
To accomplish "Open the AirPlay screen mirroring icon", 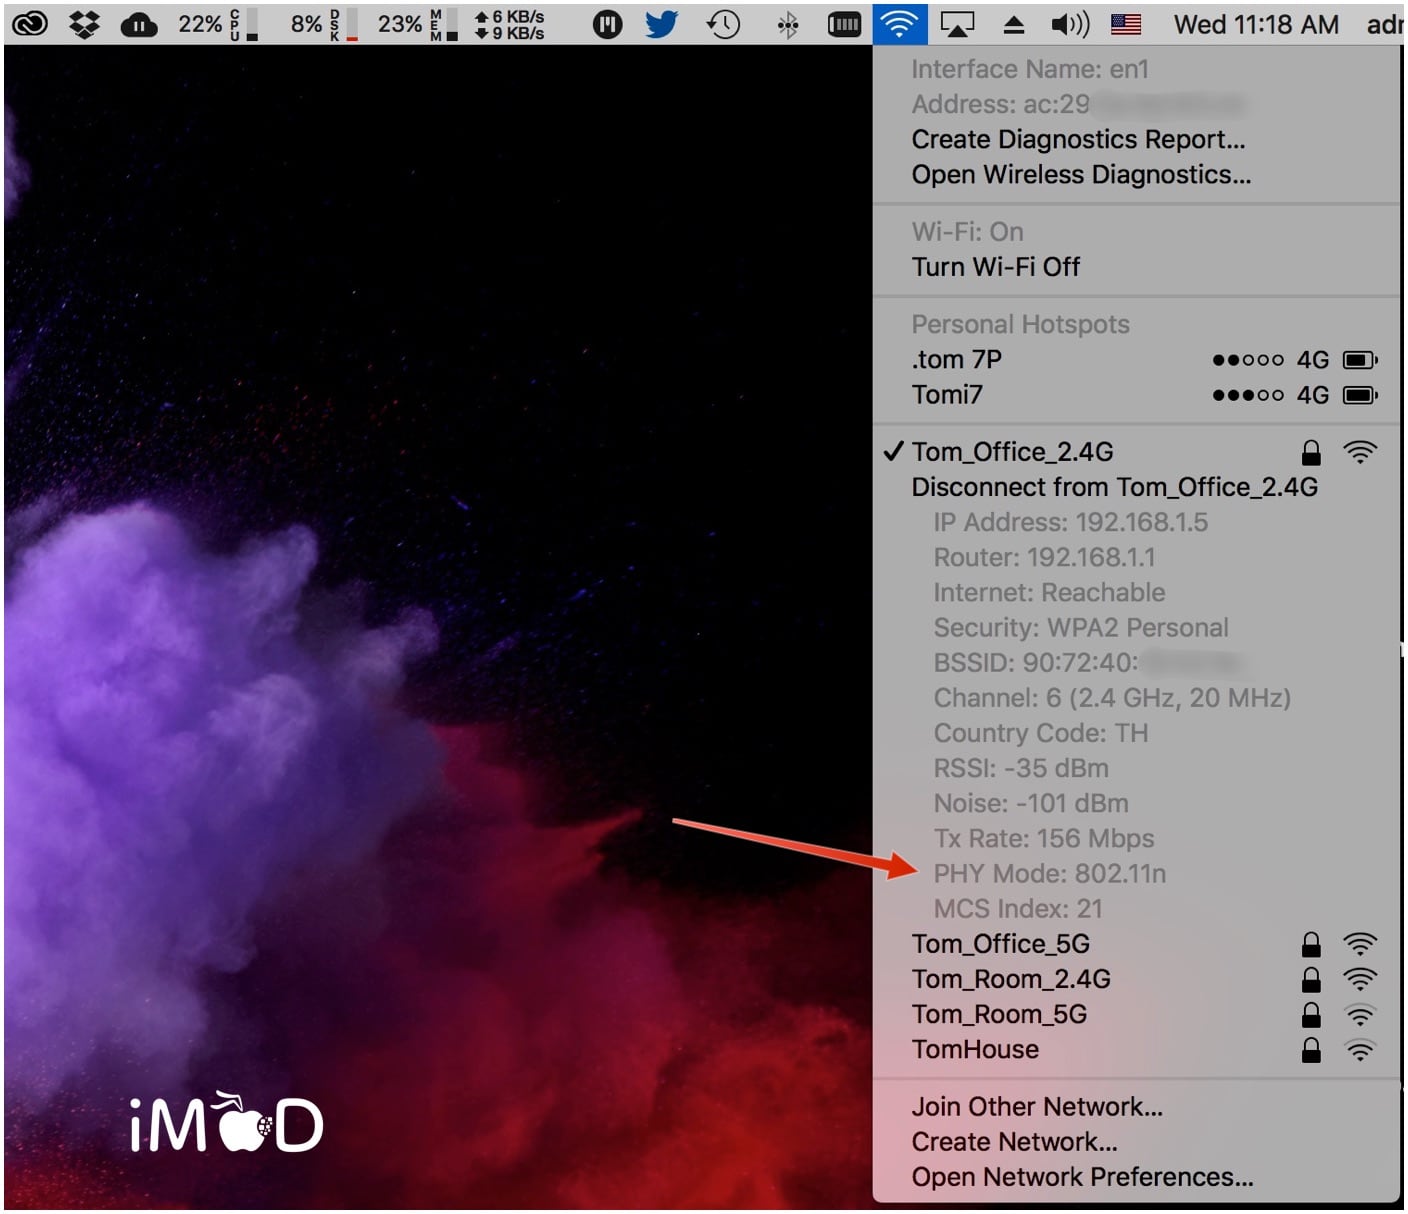I will coord(957,23).
